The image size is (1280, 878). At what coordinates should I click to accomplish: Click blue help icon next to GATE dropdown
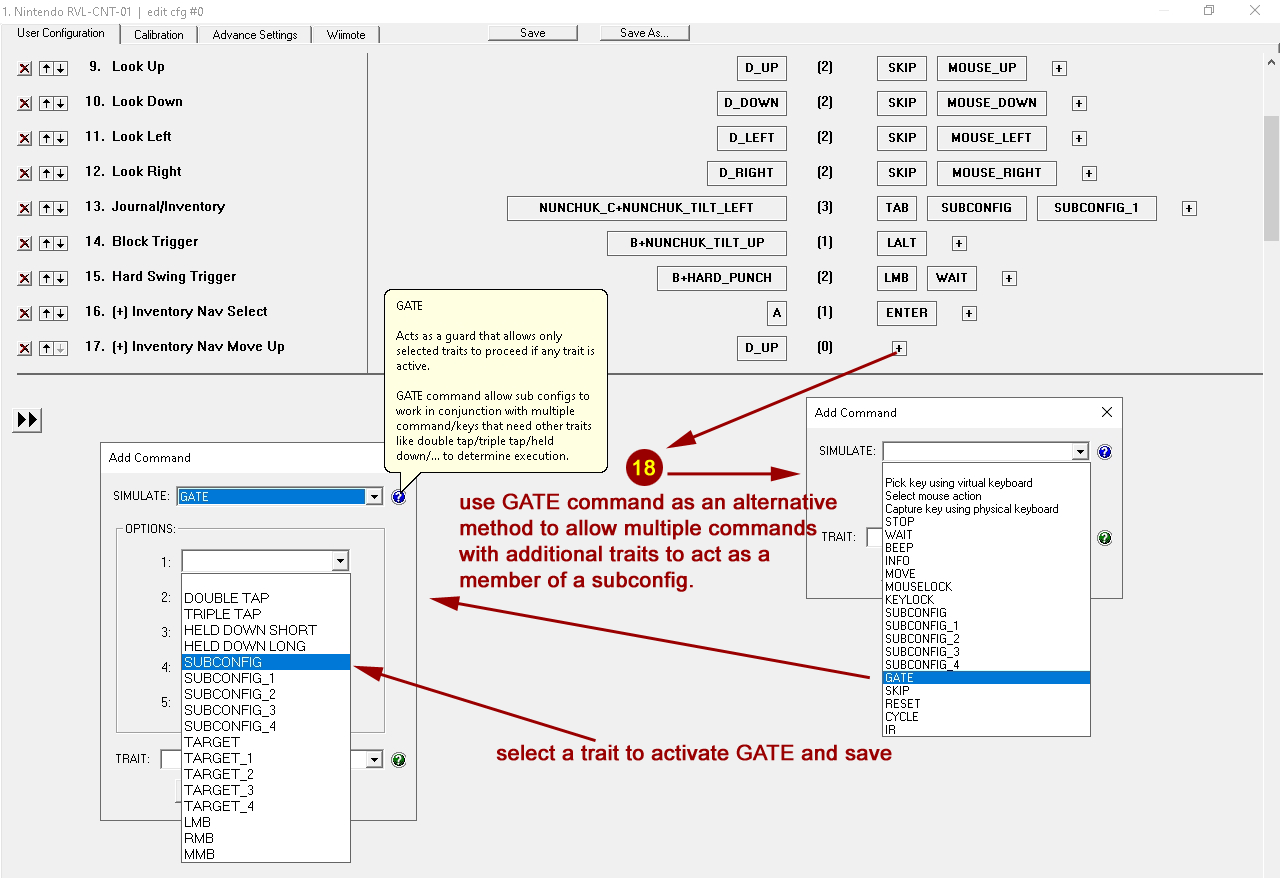pyautogui.click(x=399, y=497)
